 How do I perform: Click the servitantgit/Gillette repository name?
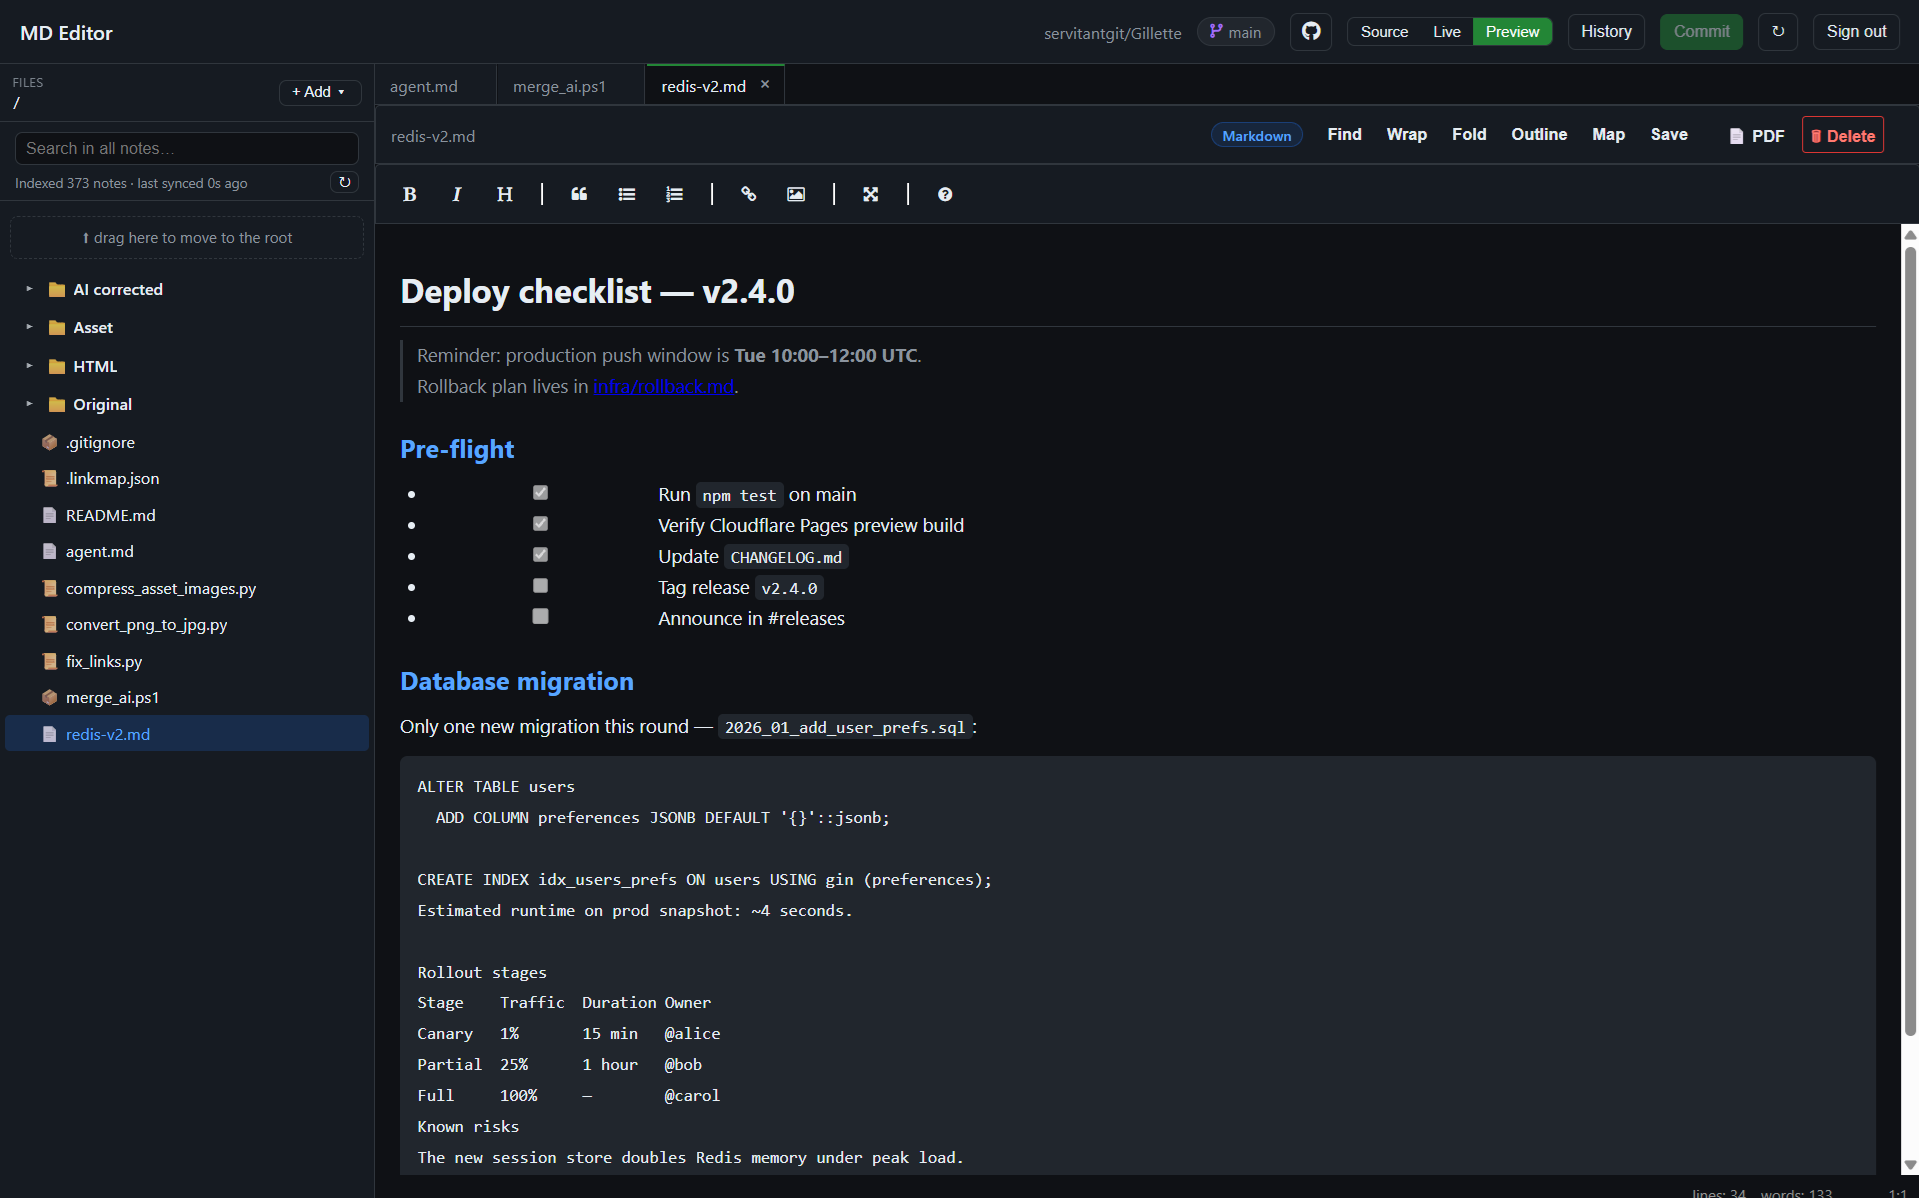click(x=1112, y=33)
